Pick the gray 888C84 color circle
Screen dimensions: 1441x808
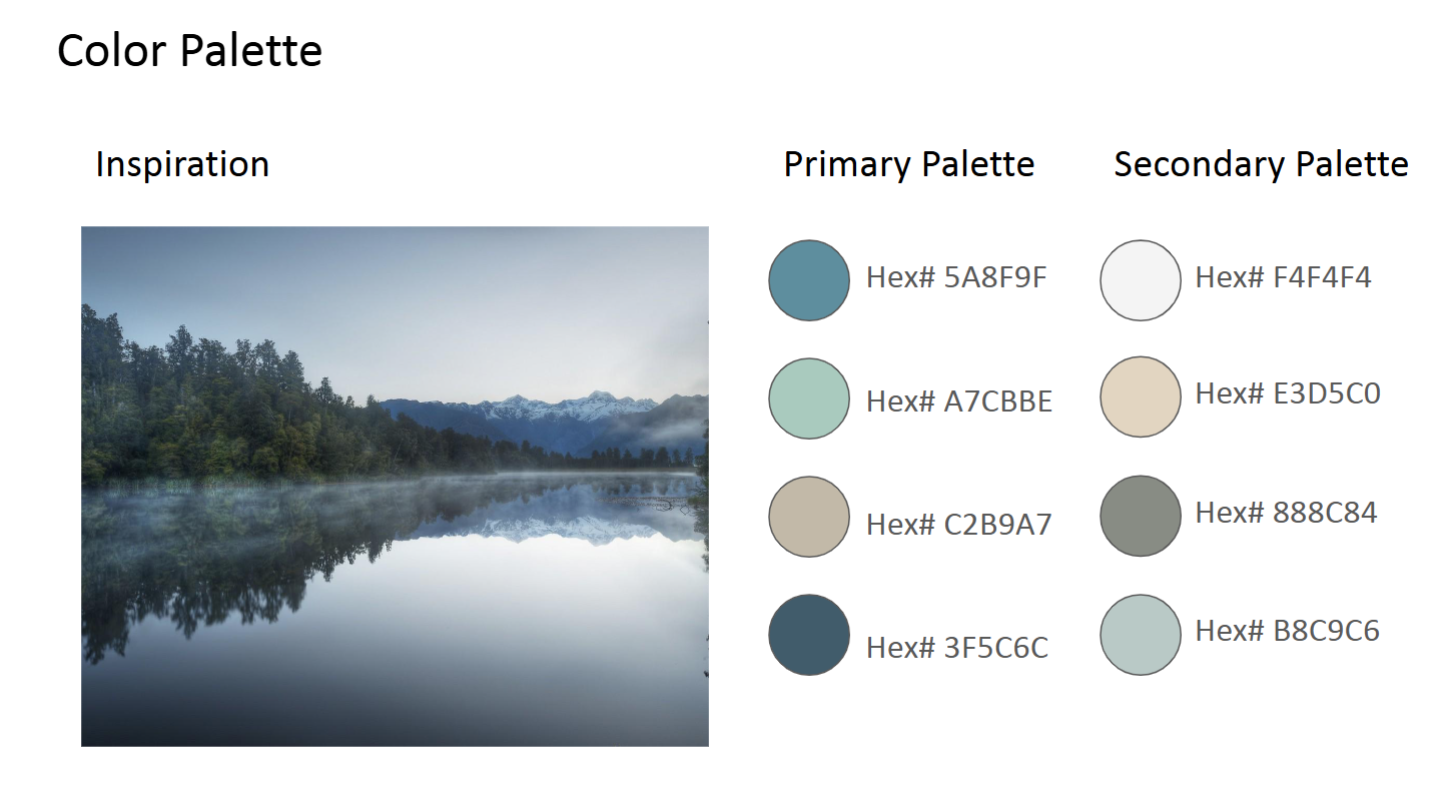point(1140,515)
